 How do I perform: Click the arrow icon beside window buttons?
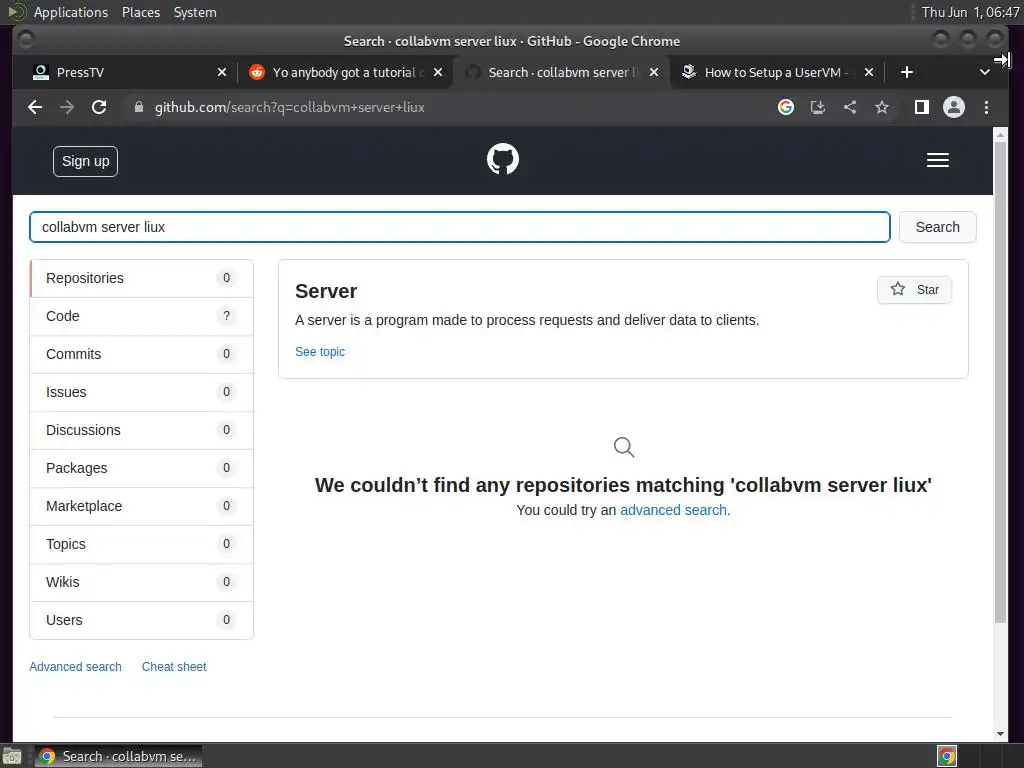coord(1002,60)
